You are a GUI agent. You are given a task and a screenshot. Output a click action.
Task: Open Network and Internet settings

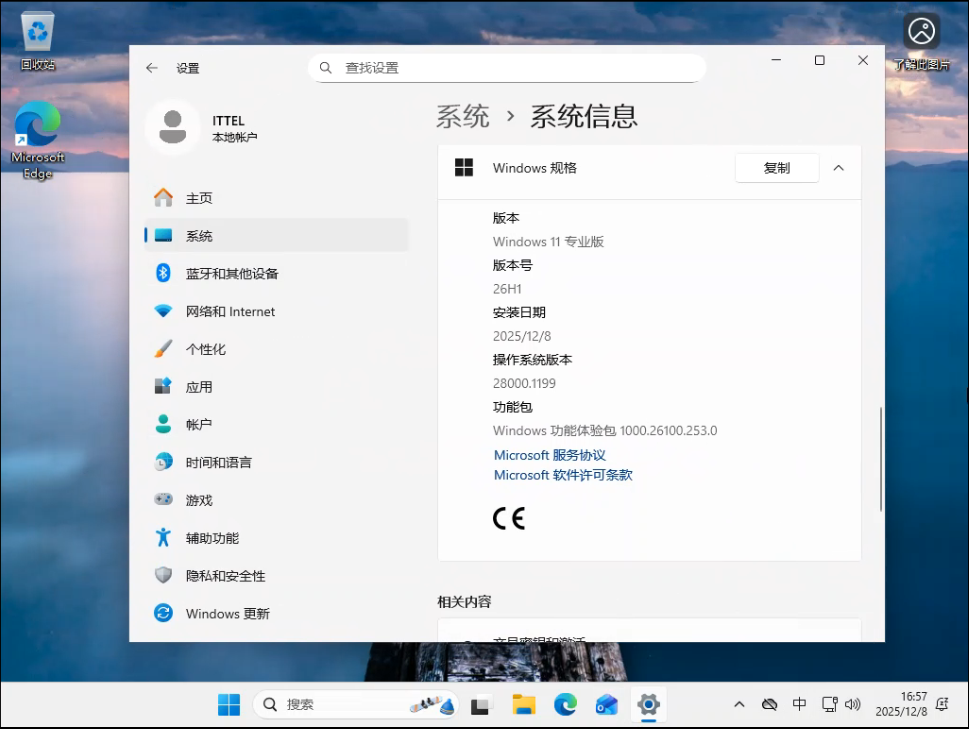(x=230, y=312)
